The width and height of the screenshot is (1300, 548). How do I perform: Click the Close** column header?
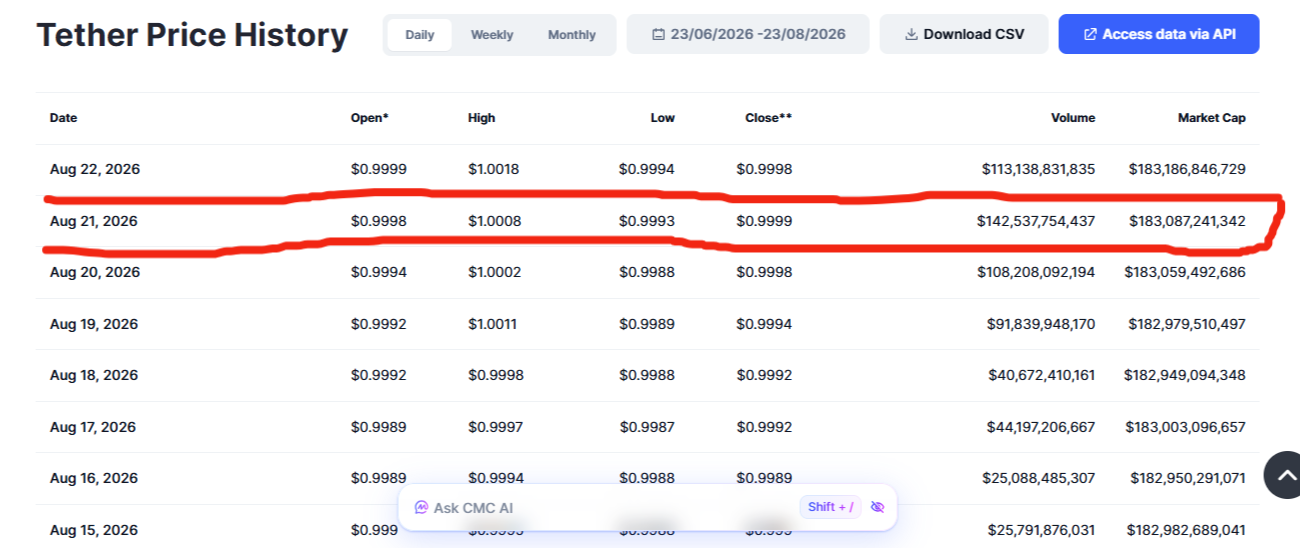pos(768,118)
